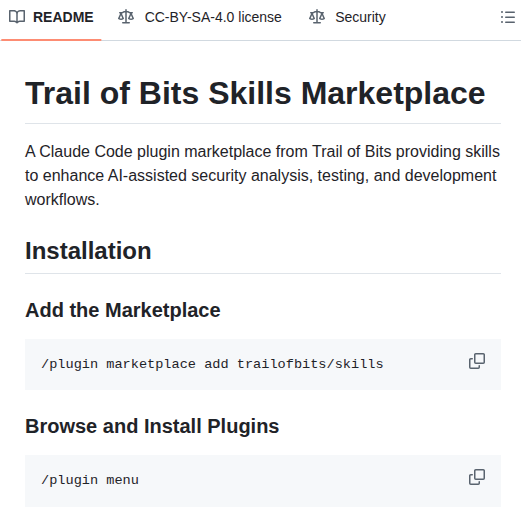Click the Trail of Bits Skills Marketplace heading
This screenshot has height=520, width=521.
pos(255,94)
